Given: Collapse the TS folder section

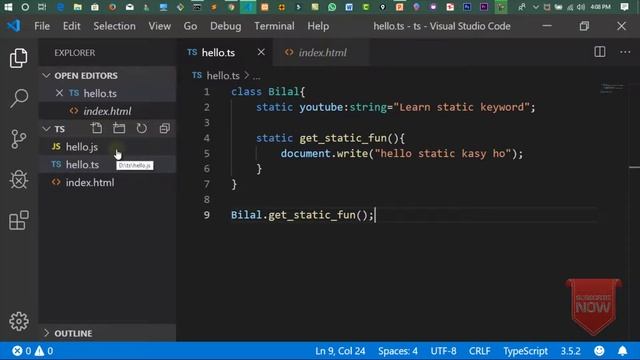Looking at the screenshot, I should tap(46, 129).
